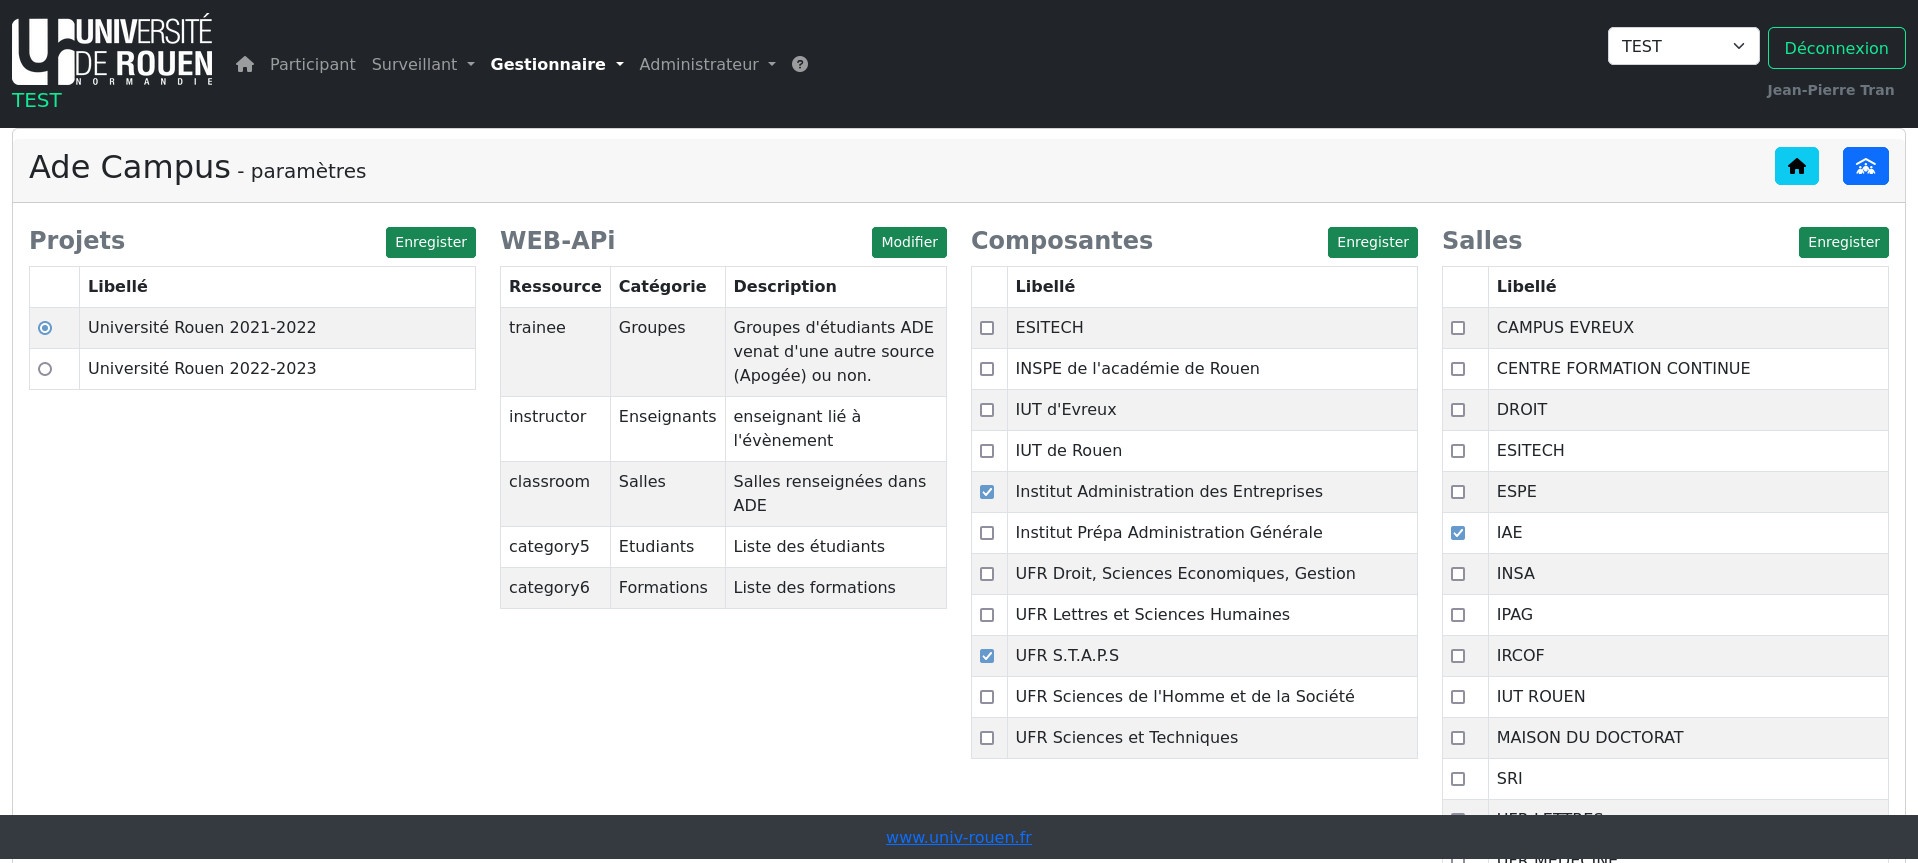Uncheck the IAE salle checkbox

click(x=1458, y=533)
